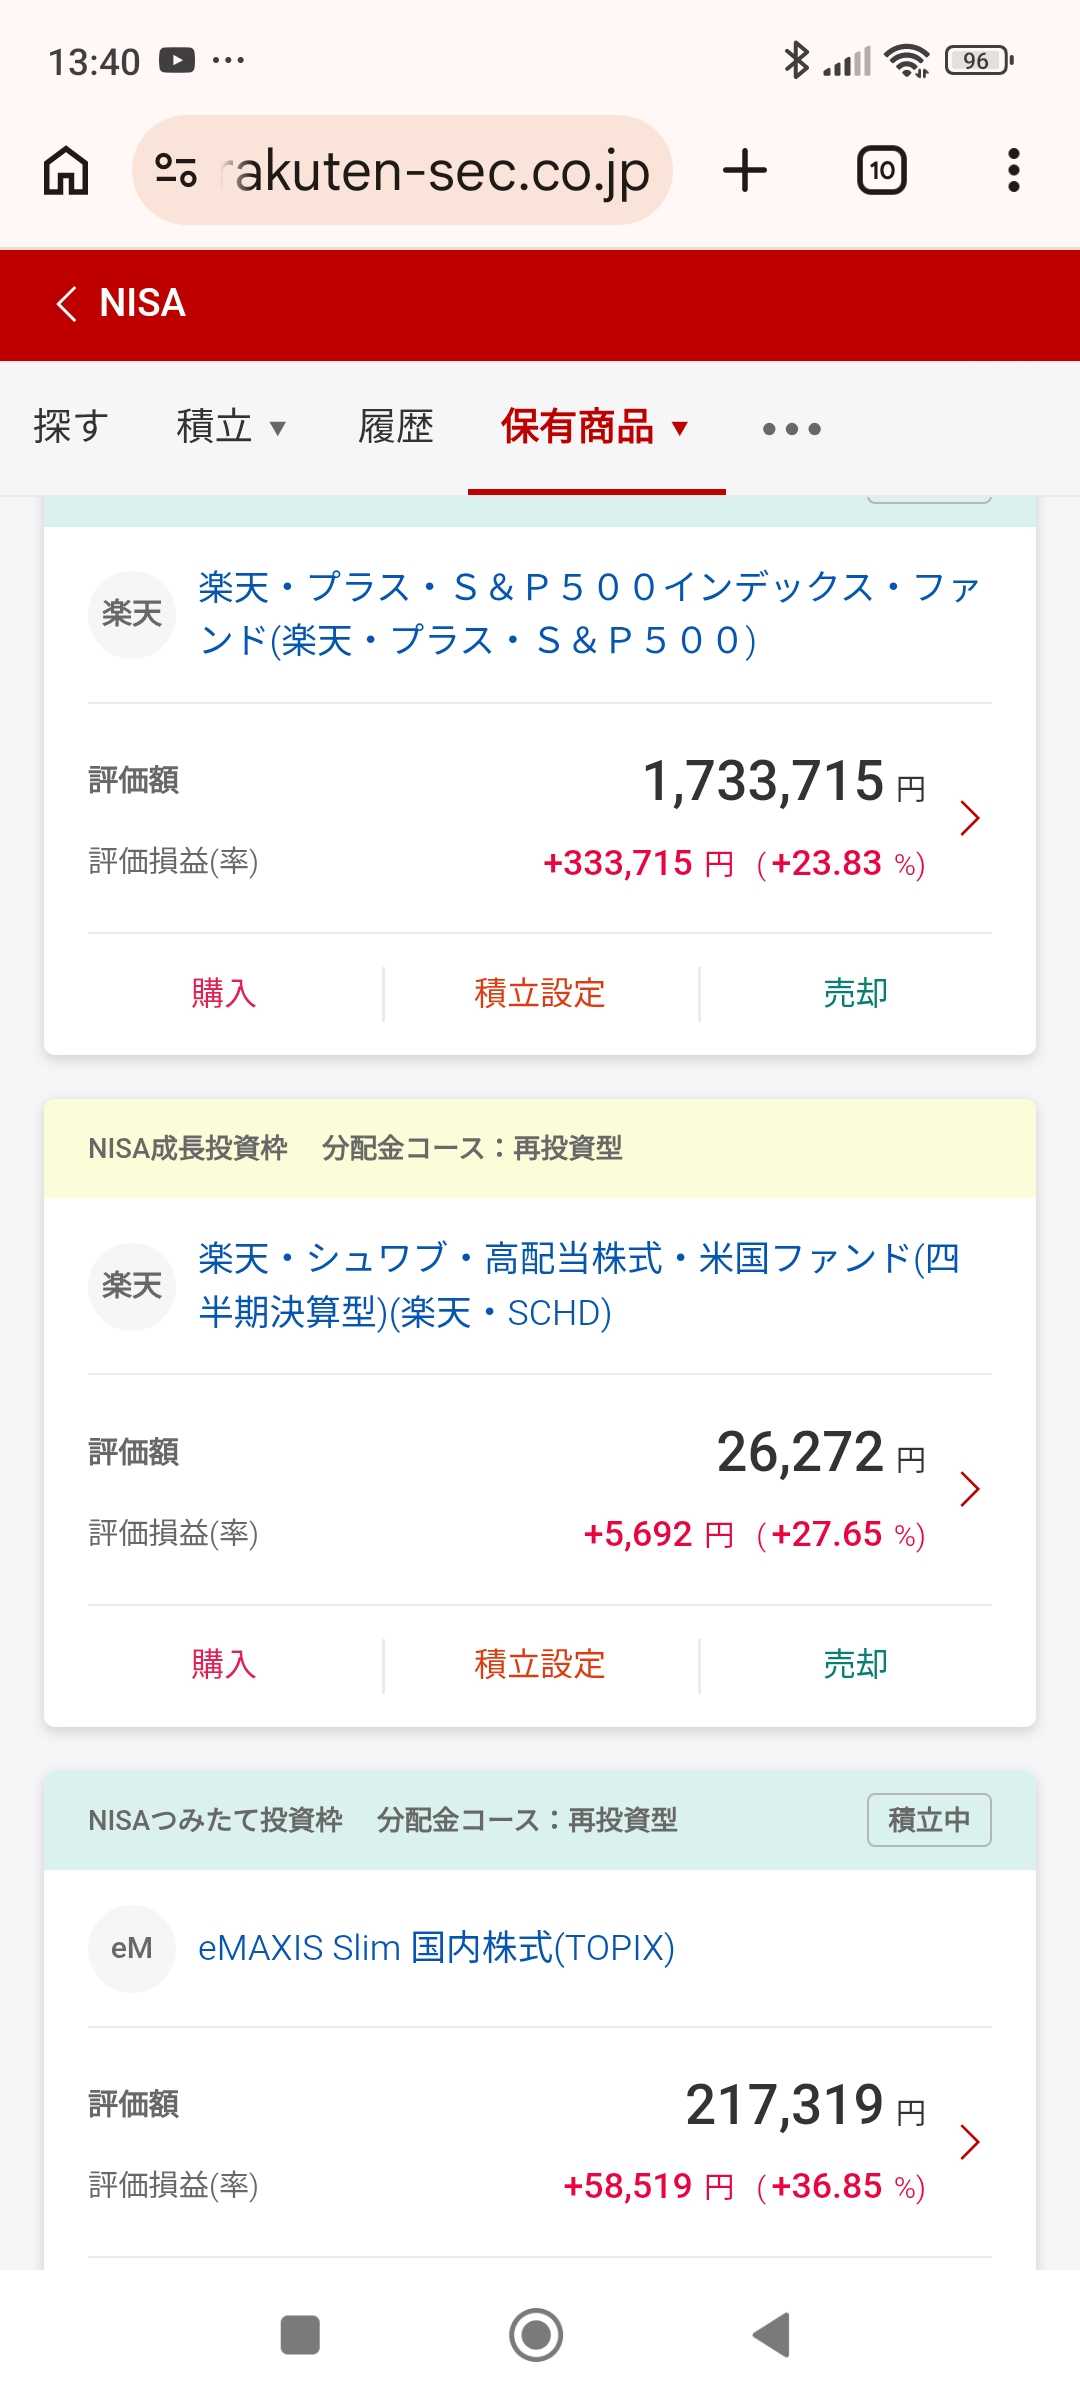Go back using the NISA back arrow
The height and width of the screenshot is (2400, 1080).
[67, 304]
